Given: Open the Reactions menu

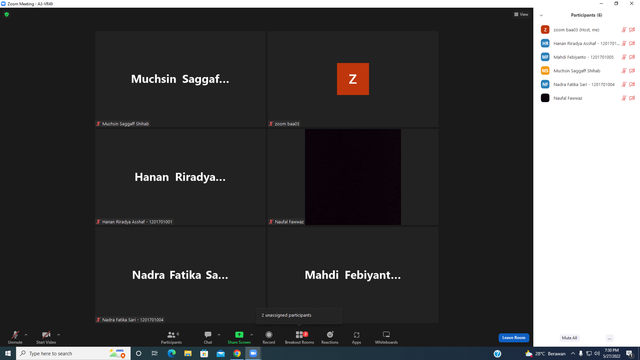Looking at the screenshot, I should click(330, 337).
